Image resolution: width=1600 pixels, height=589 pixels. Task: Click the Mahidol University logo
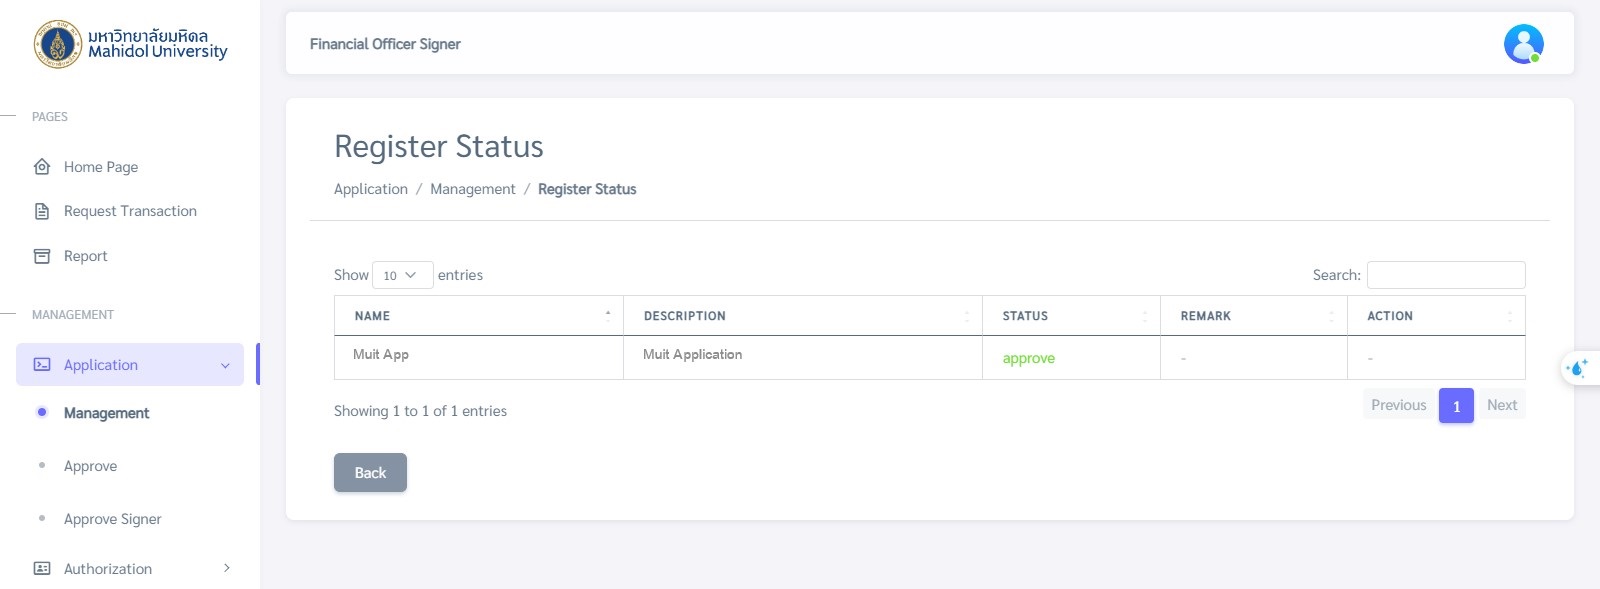[58, 44]
